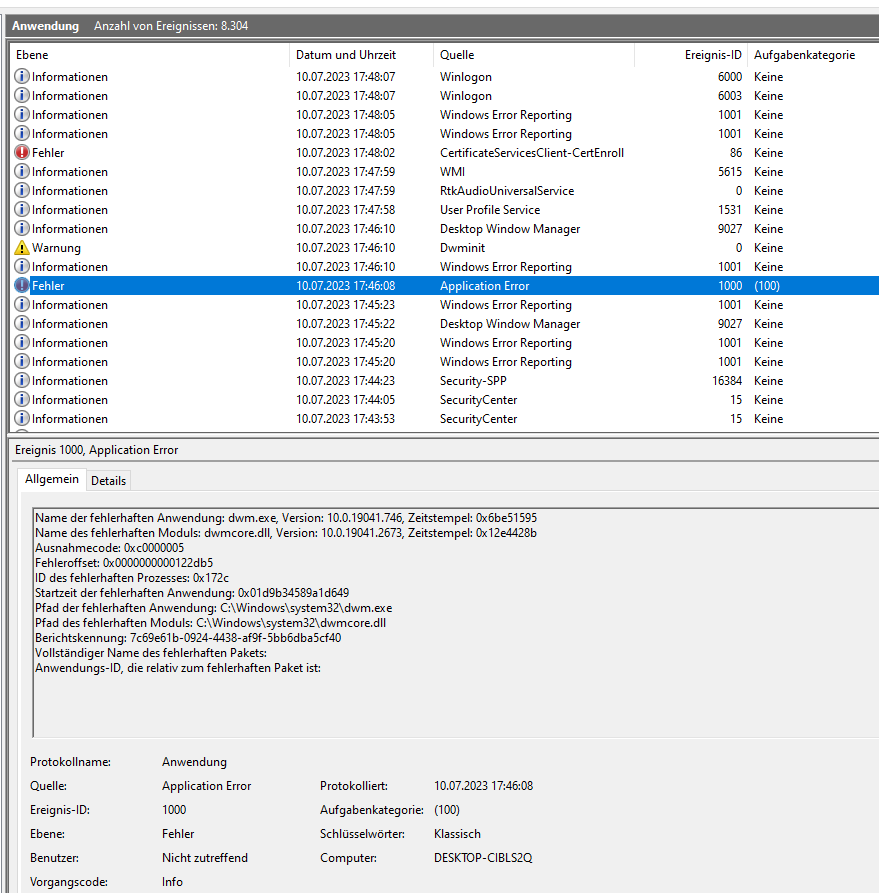This screenshot has width=879, height=893.
Task: Click event ID 6003 cell
Action: (x=730, y=96)
